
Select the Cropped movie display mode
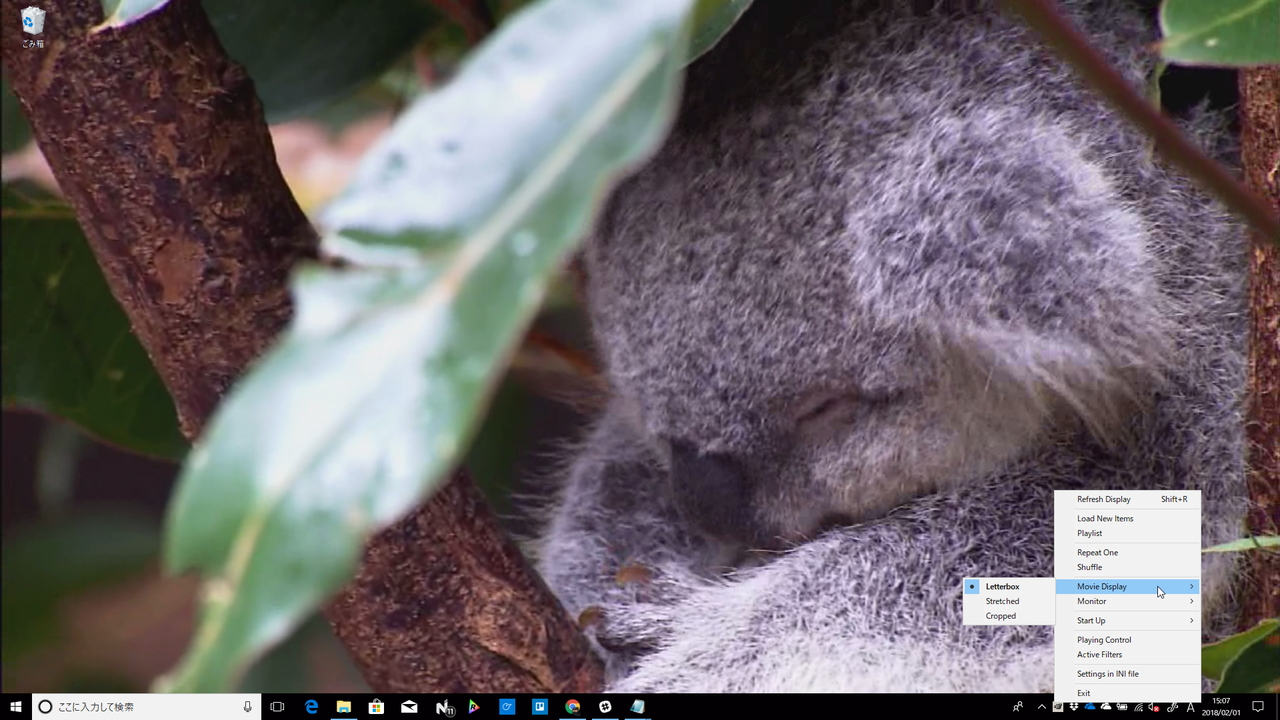[x=1009, y=616]
